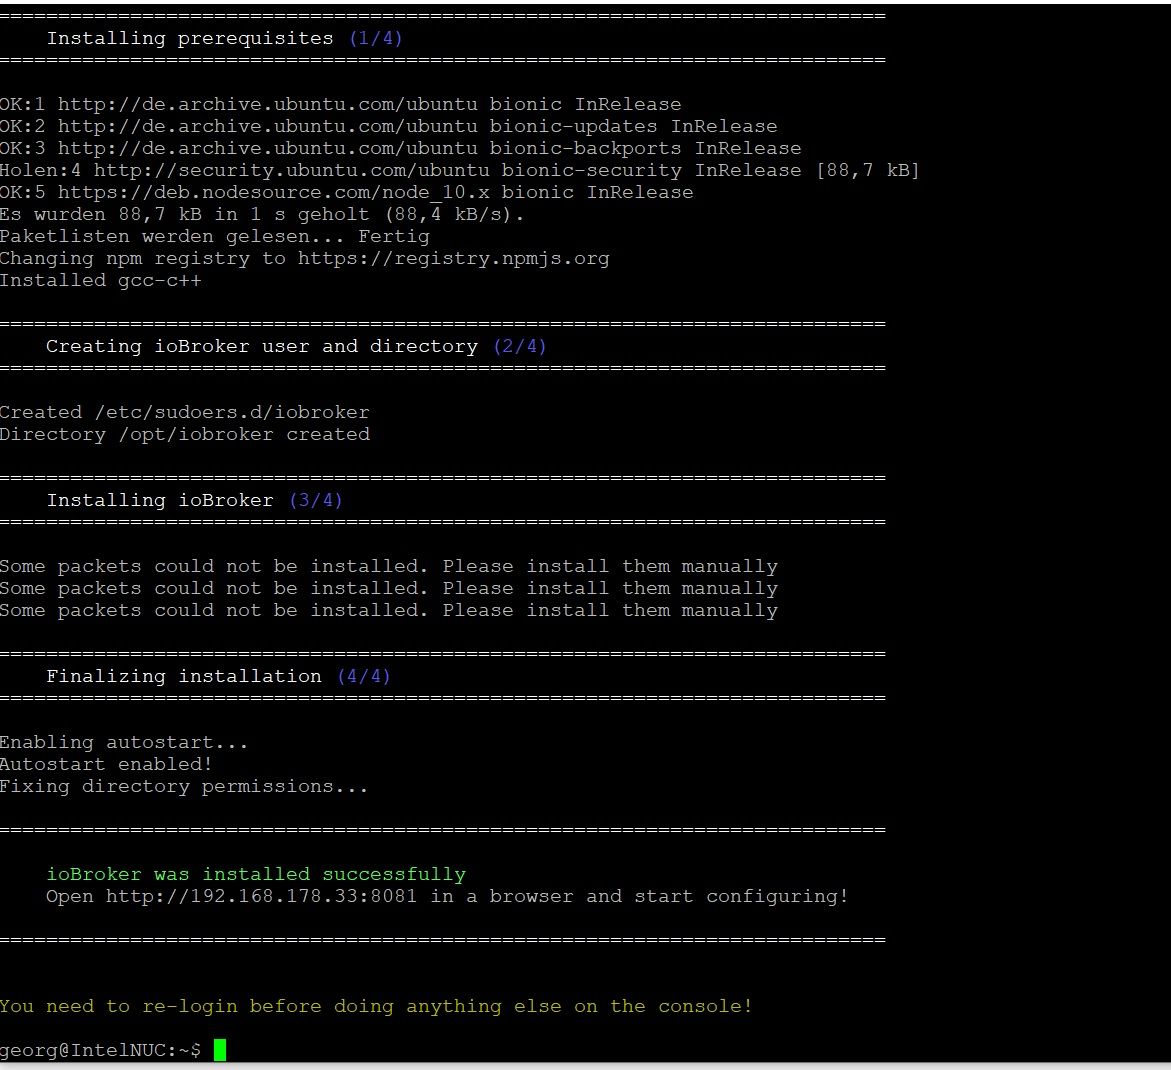Click the 'Installing ioBroker' heading
Screen dimensions: 1171x1070
[x=160, y=500]
